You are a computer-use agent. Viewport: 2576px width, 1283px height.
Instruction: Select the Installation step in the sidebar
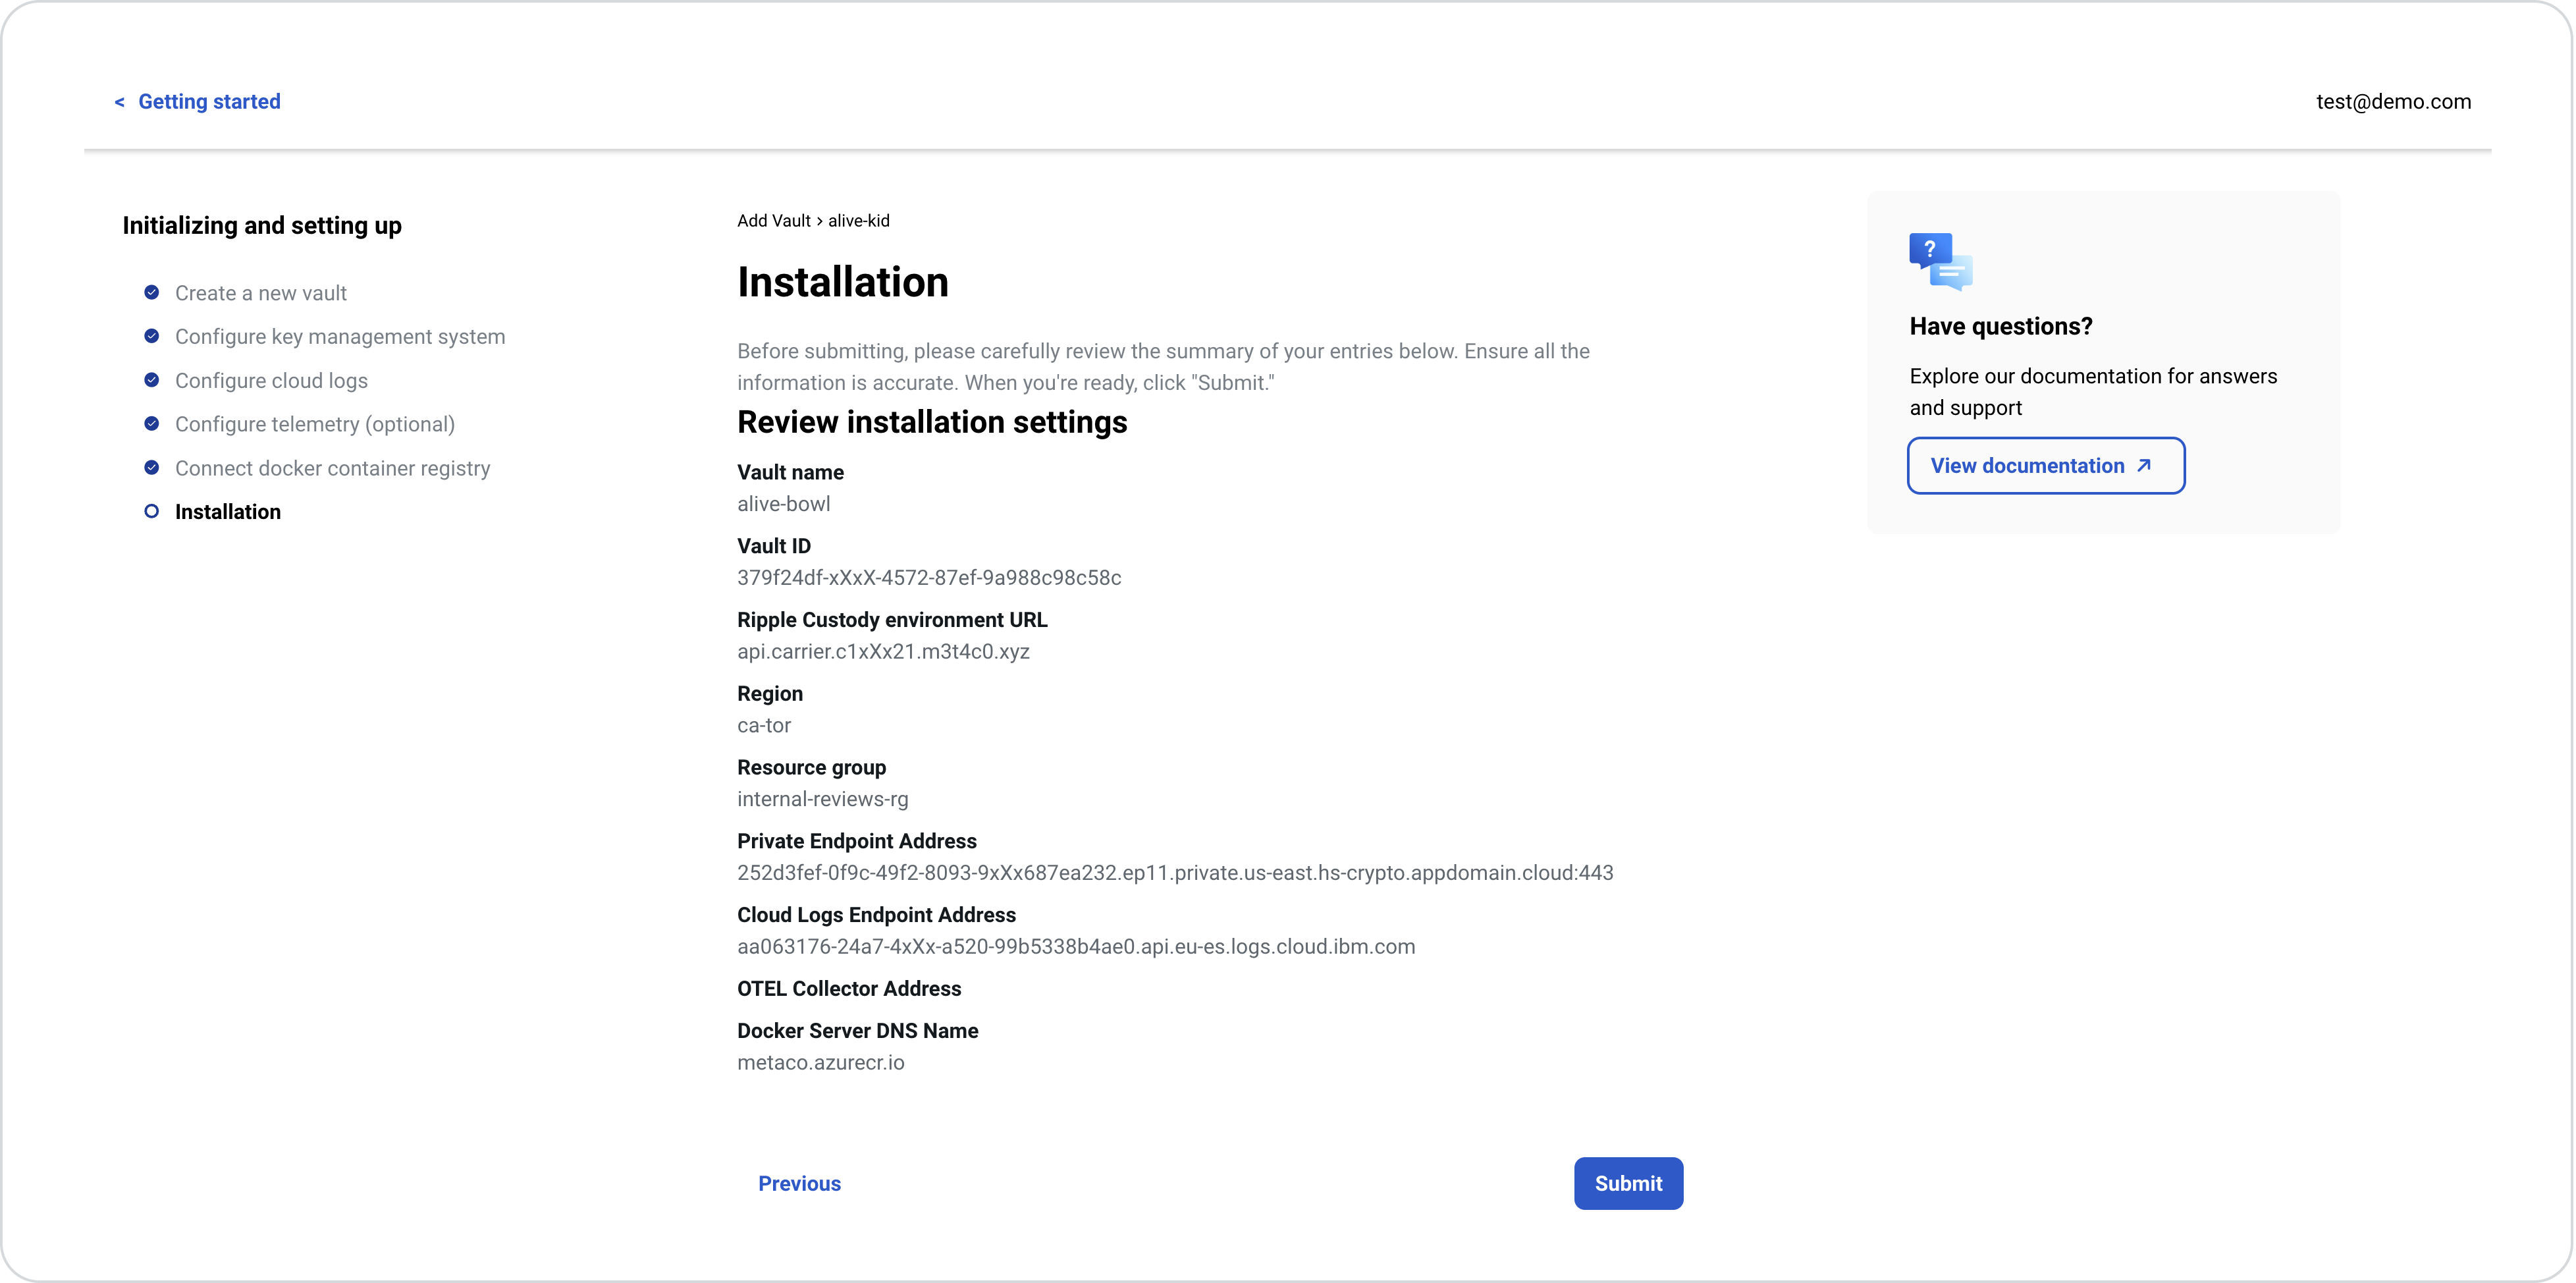(x=228, y=512)
